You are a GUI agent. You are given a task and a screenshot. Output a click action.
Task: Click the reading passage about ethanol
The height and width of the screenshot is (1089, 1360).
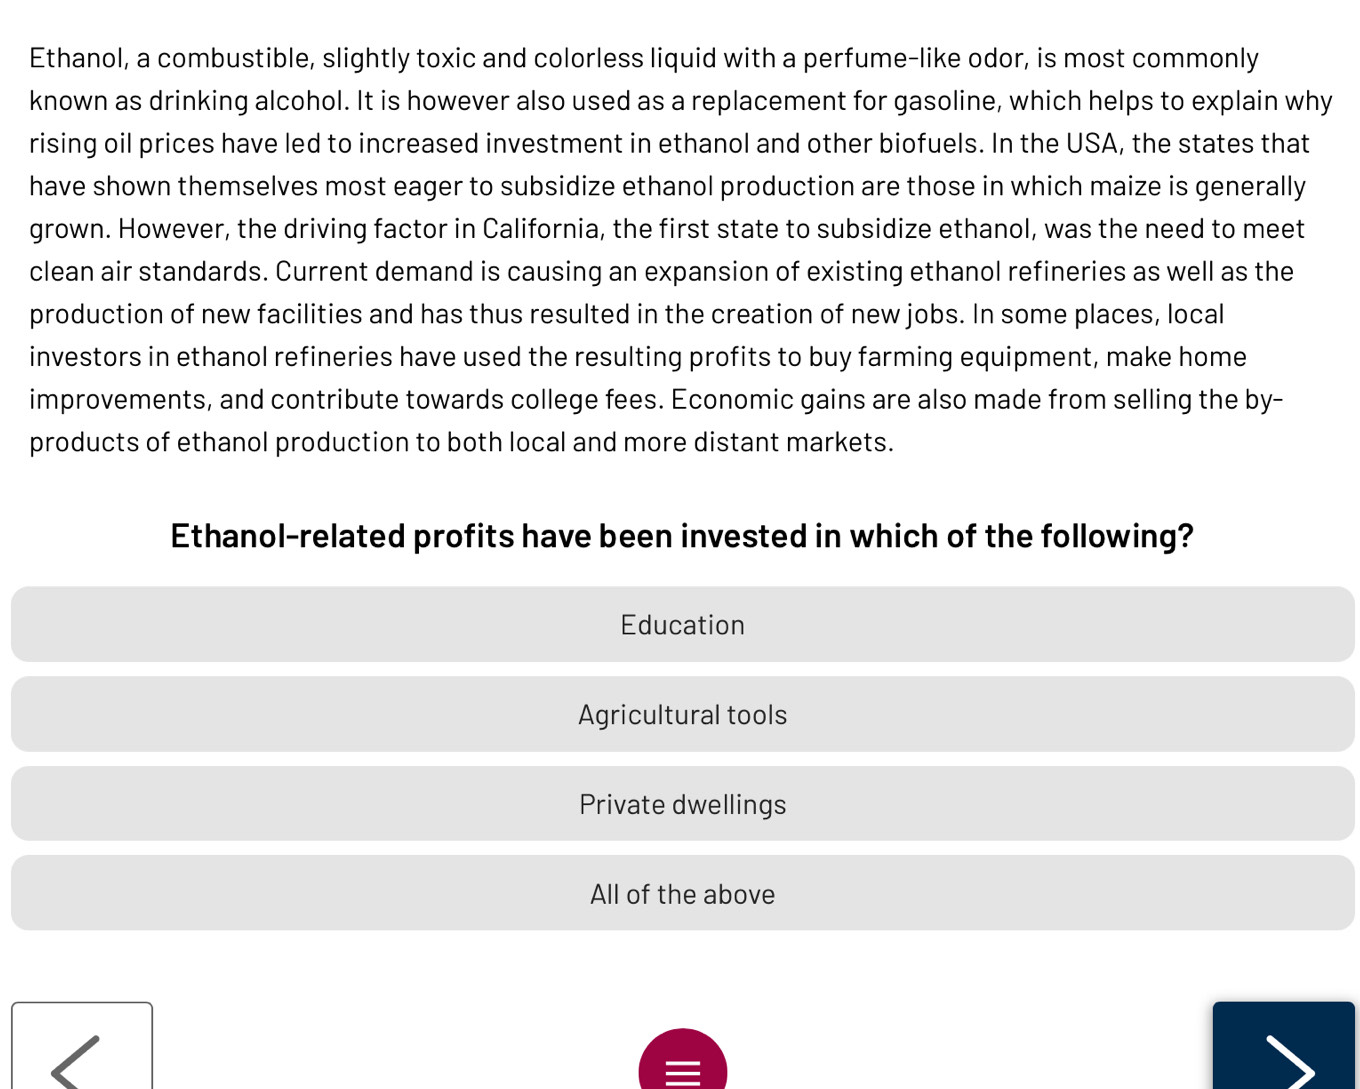(680, 250)
